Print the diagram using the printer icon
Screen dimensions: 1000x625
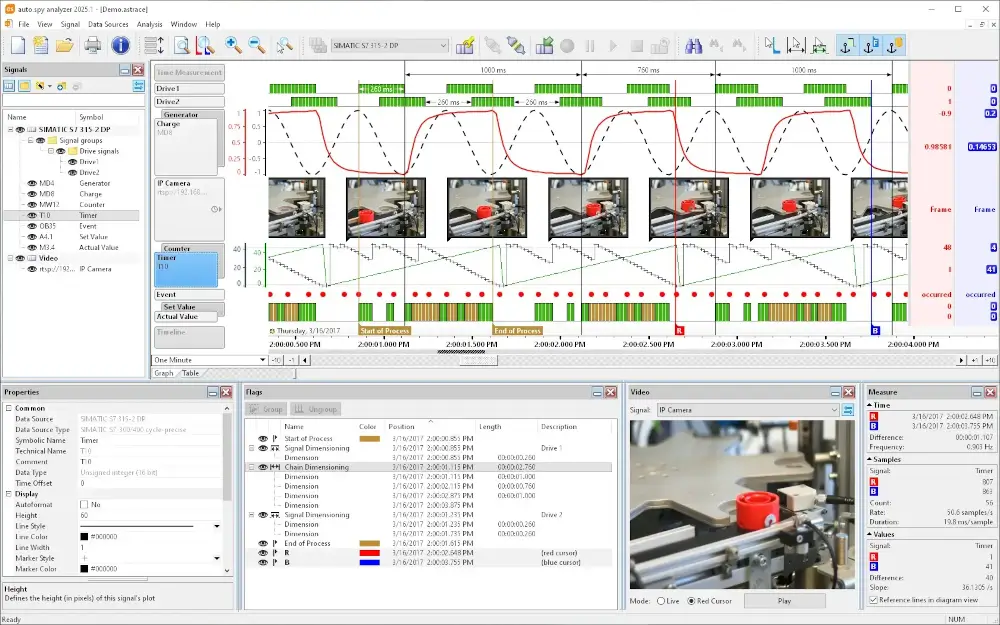93,45
